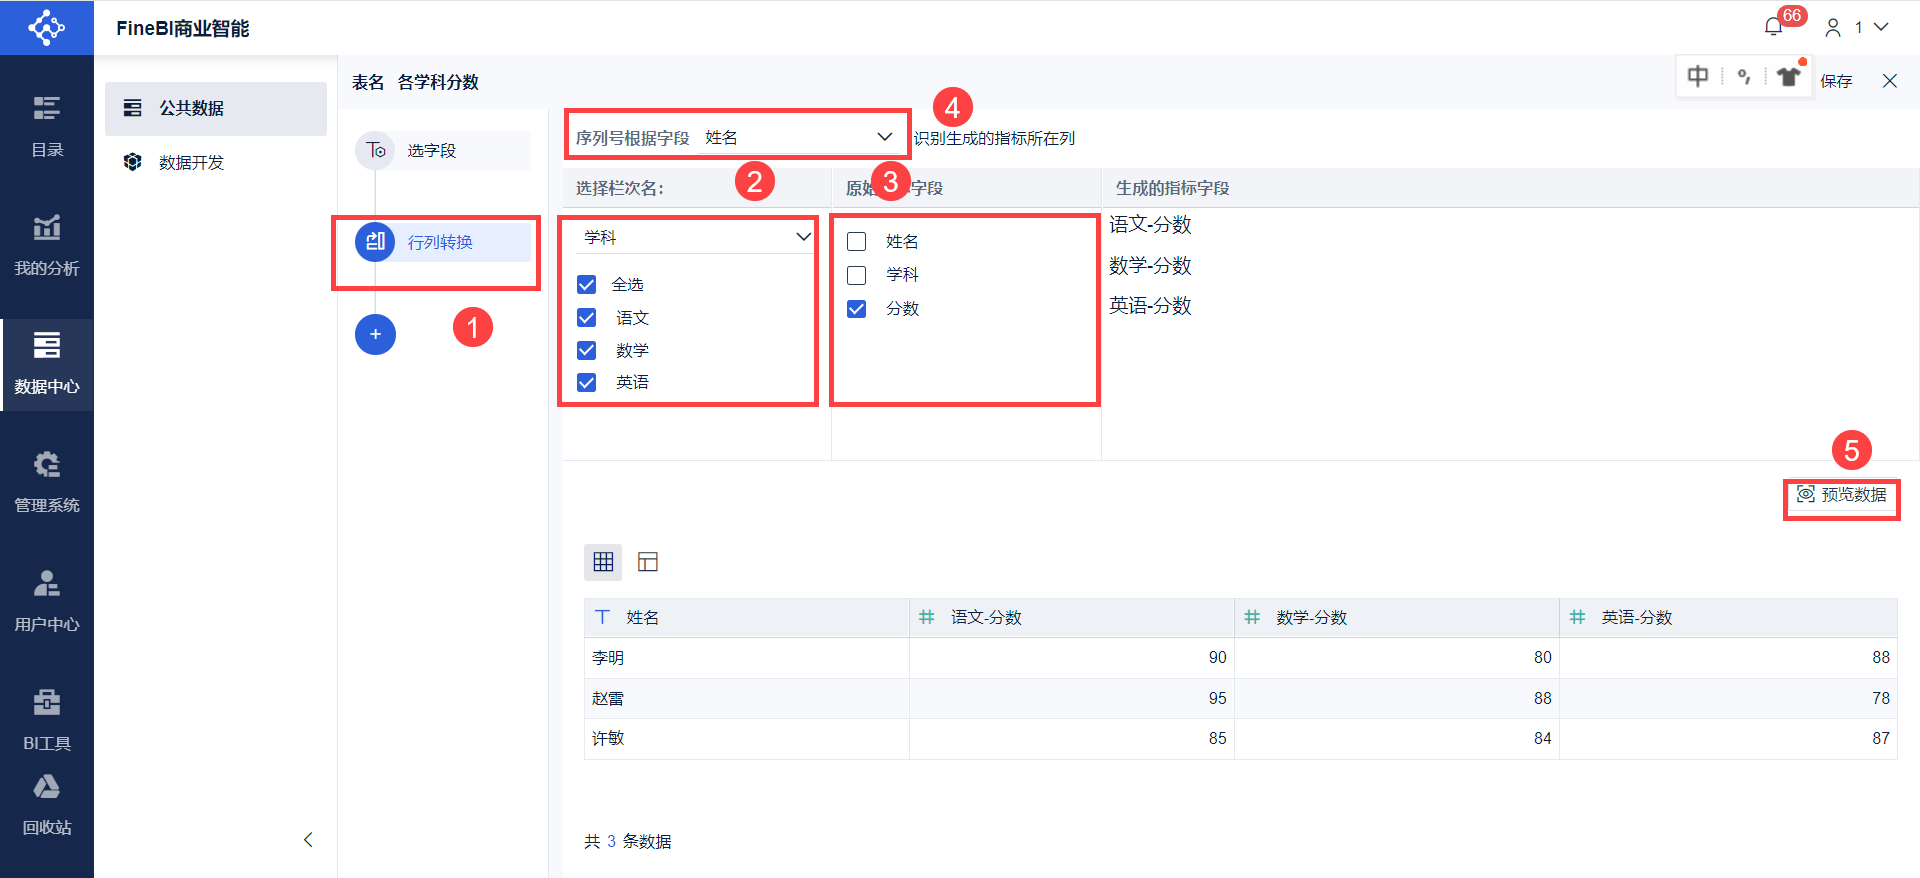Open the notification bell icon

[x=1774, y=27]
